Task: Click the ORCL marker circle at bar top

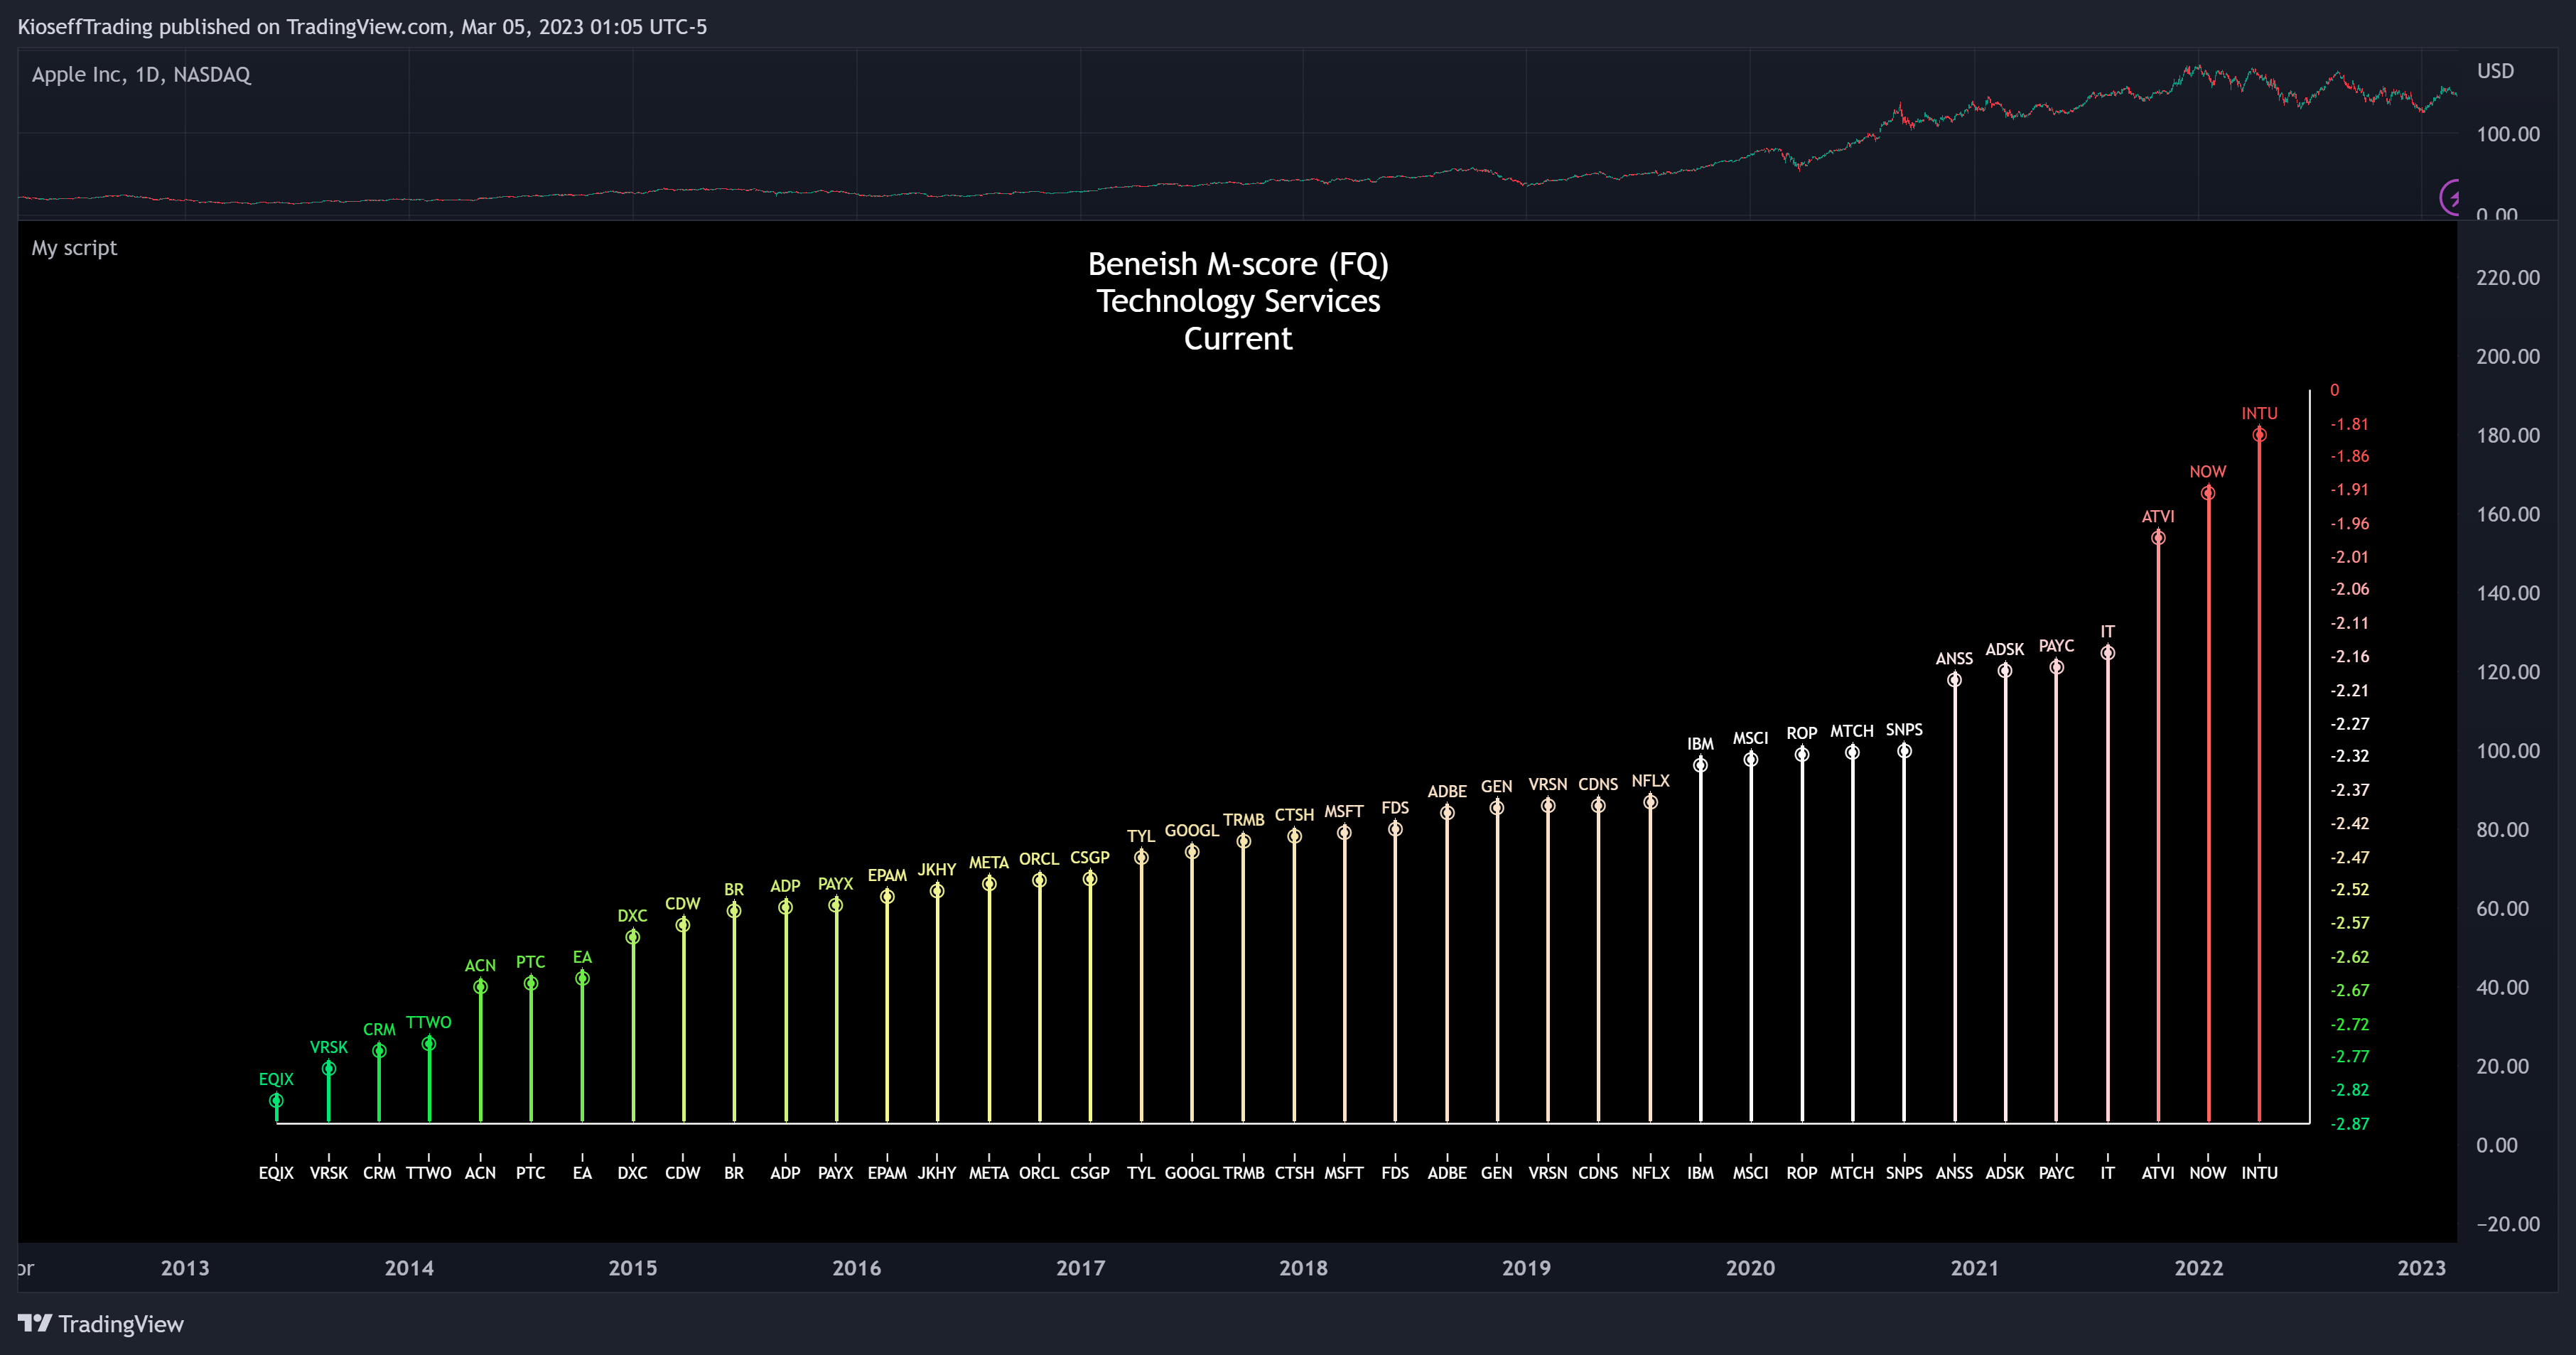Action: point(1039,881)
